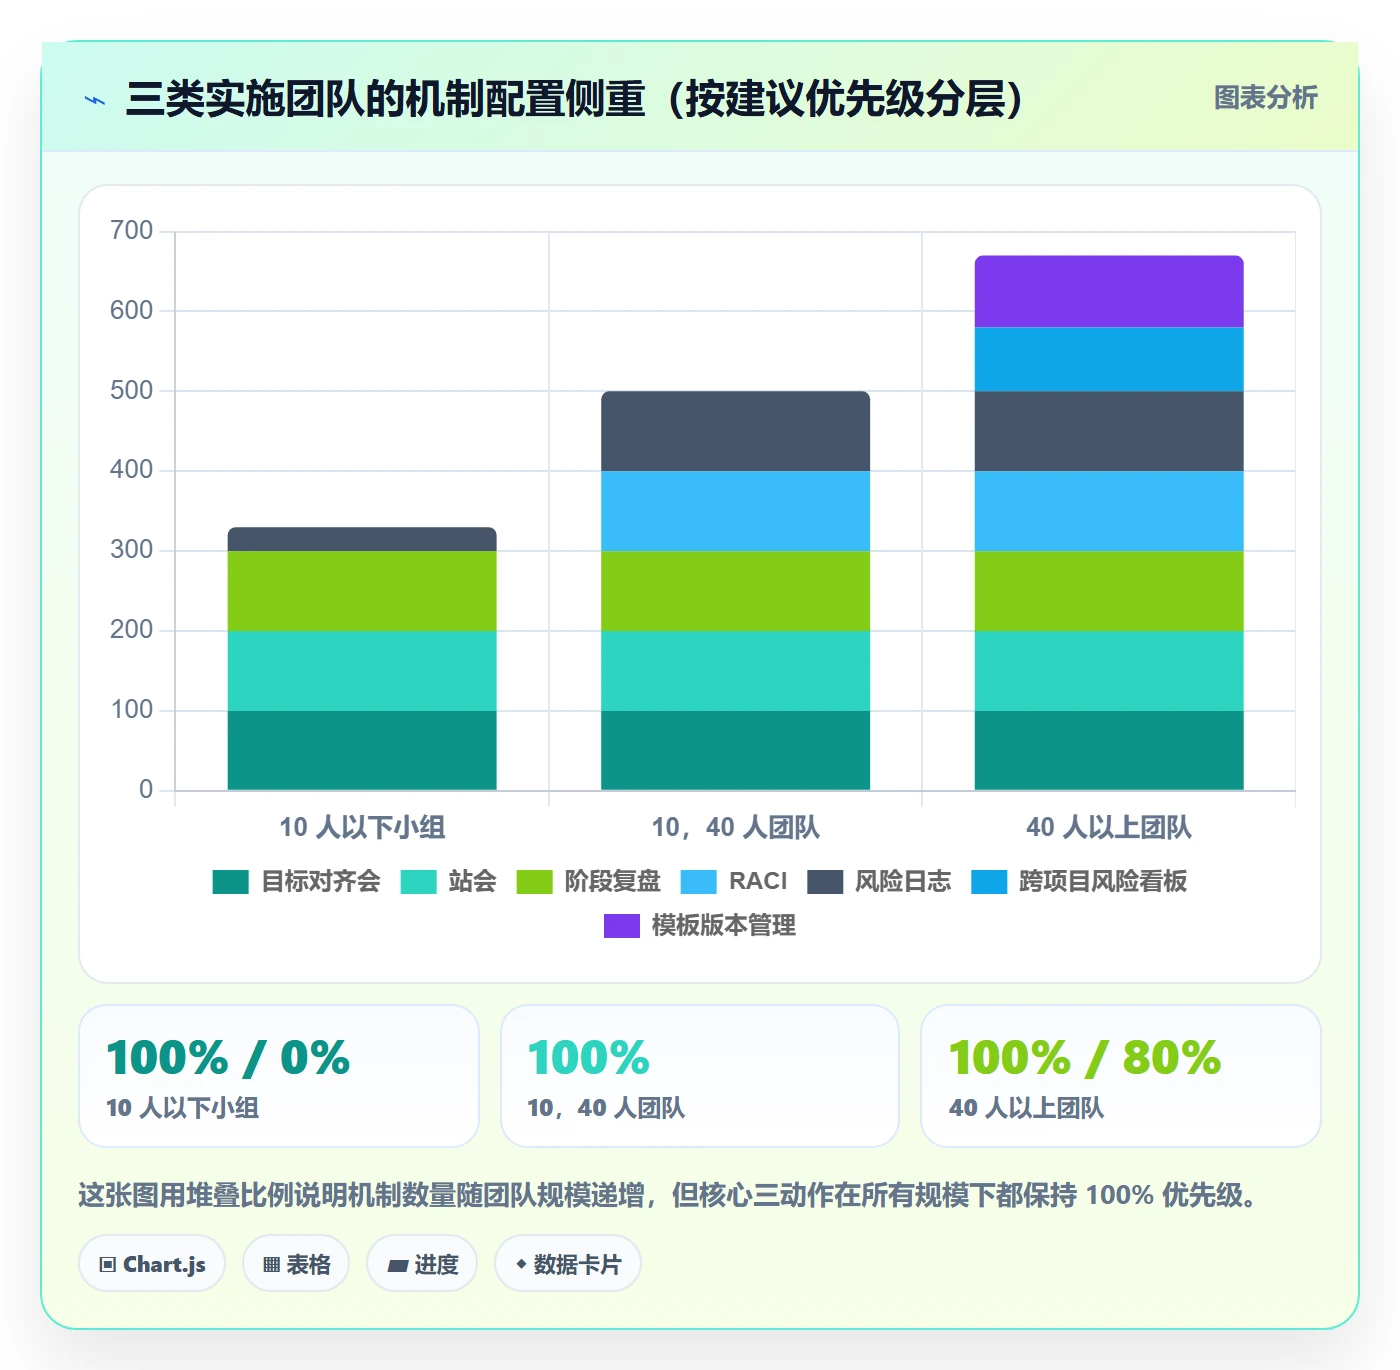Screen dimensions: 1400x1370
Task: Click the 进度 tag chip
Action: tap(422, 1264)
